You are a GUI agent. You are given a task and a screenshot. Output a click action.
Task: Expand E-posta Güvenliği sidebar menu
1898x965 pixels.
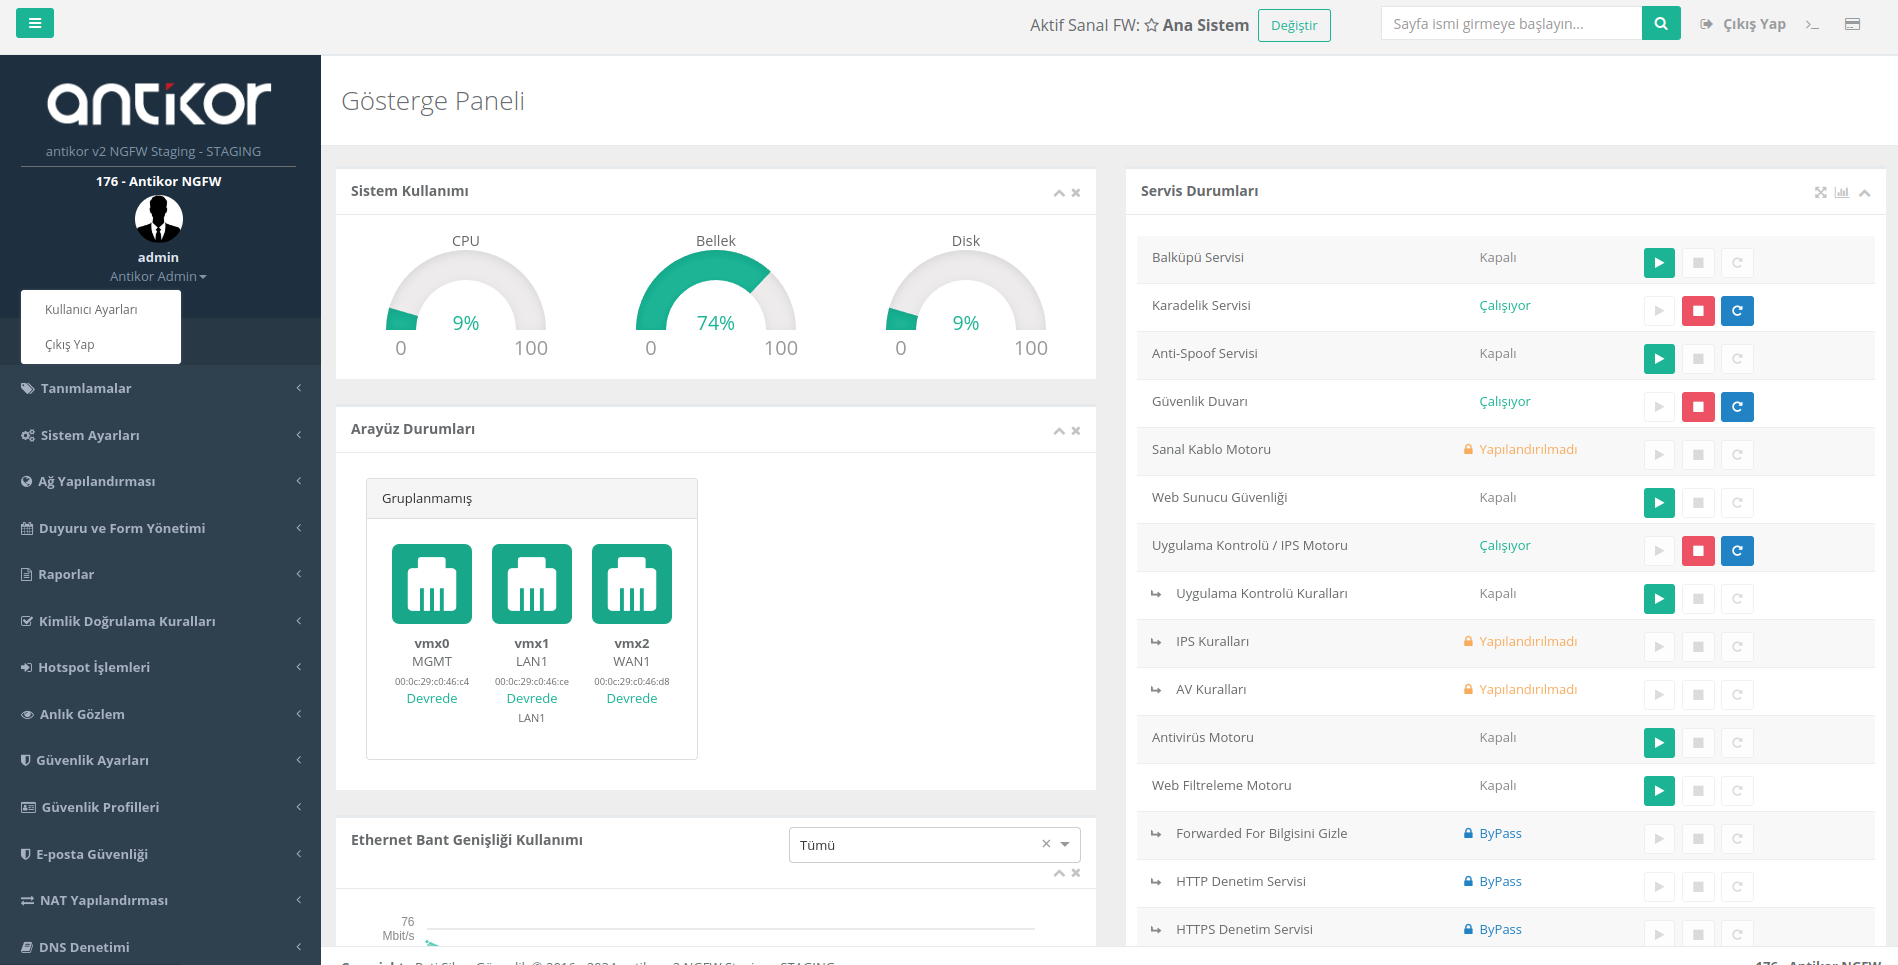[160, 854]
